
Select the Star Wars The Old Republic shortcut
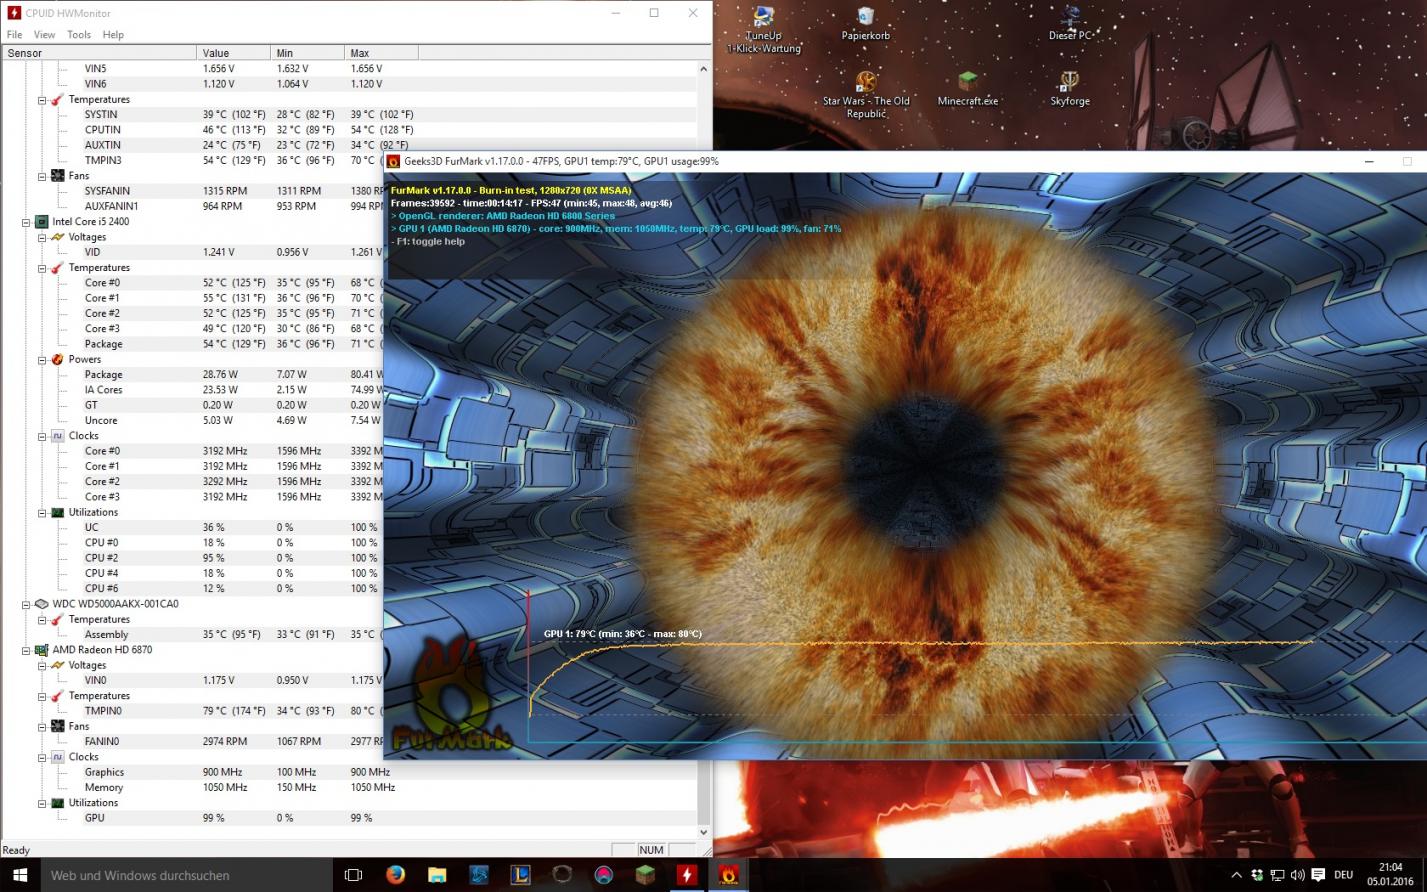click(x=866, y=95)
